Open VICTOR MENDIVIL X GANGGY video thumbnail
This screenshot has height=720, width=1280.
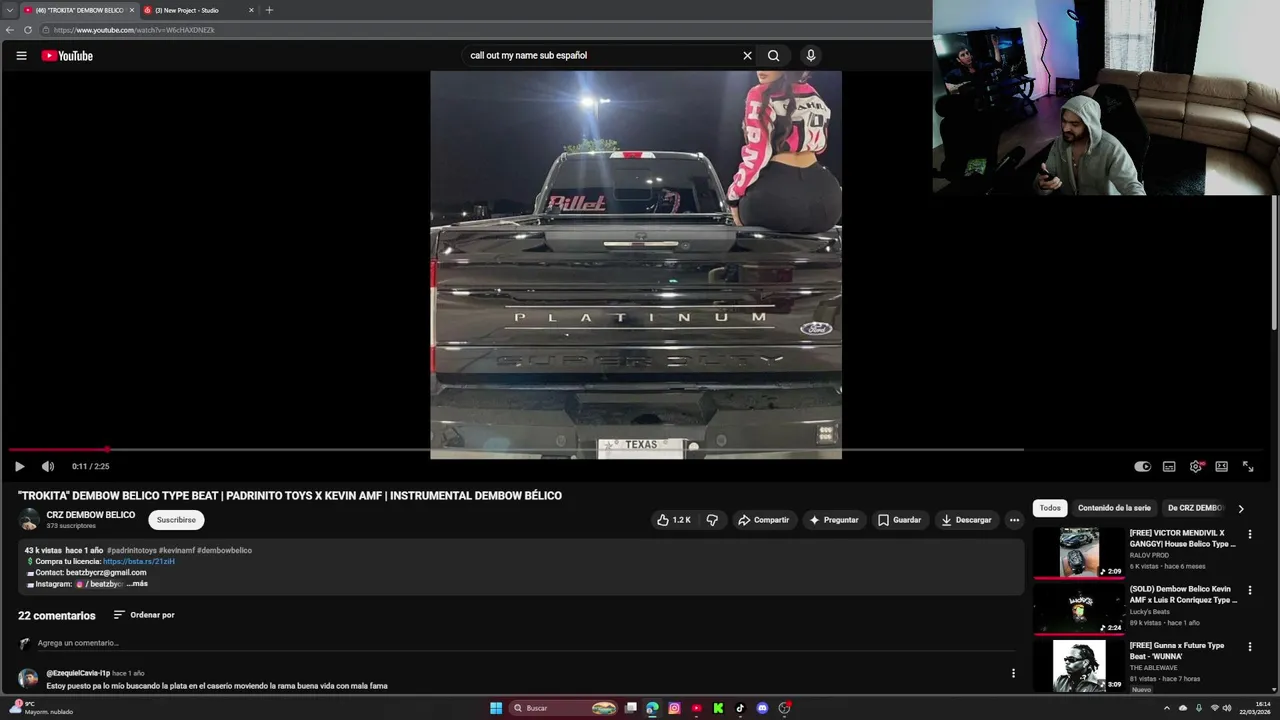pos(1079,552)
